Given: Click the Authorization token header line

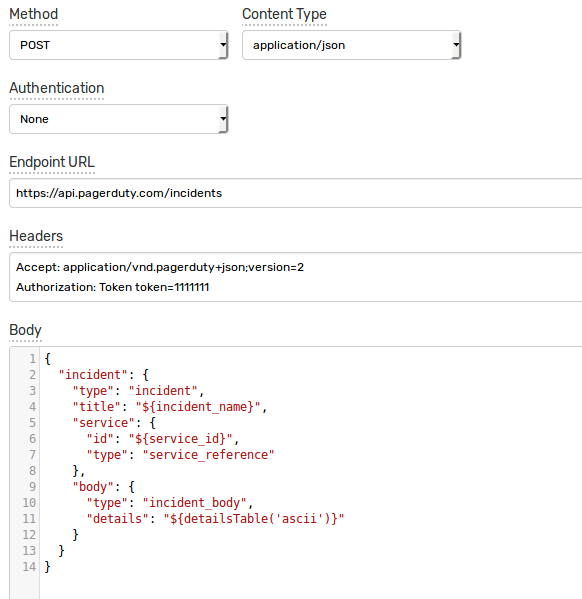Looking at the screenshot, I should [112, 287].
